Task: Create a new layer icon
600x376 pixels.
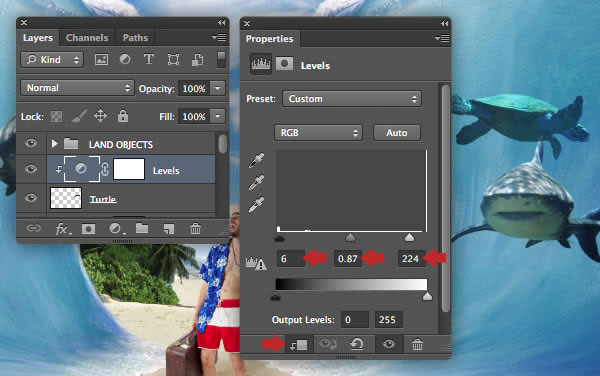Action: click(x=169, y=229)
